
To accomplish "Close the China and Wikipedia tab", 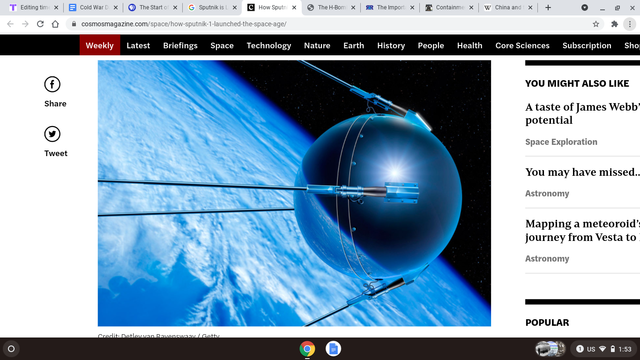I will click(x=530, y=7).
